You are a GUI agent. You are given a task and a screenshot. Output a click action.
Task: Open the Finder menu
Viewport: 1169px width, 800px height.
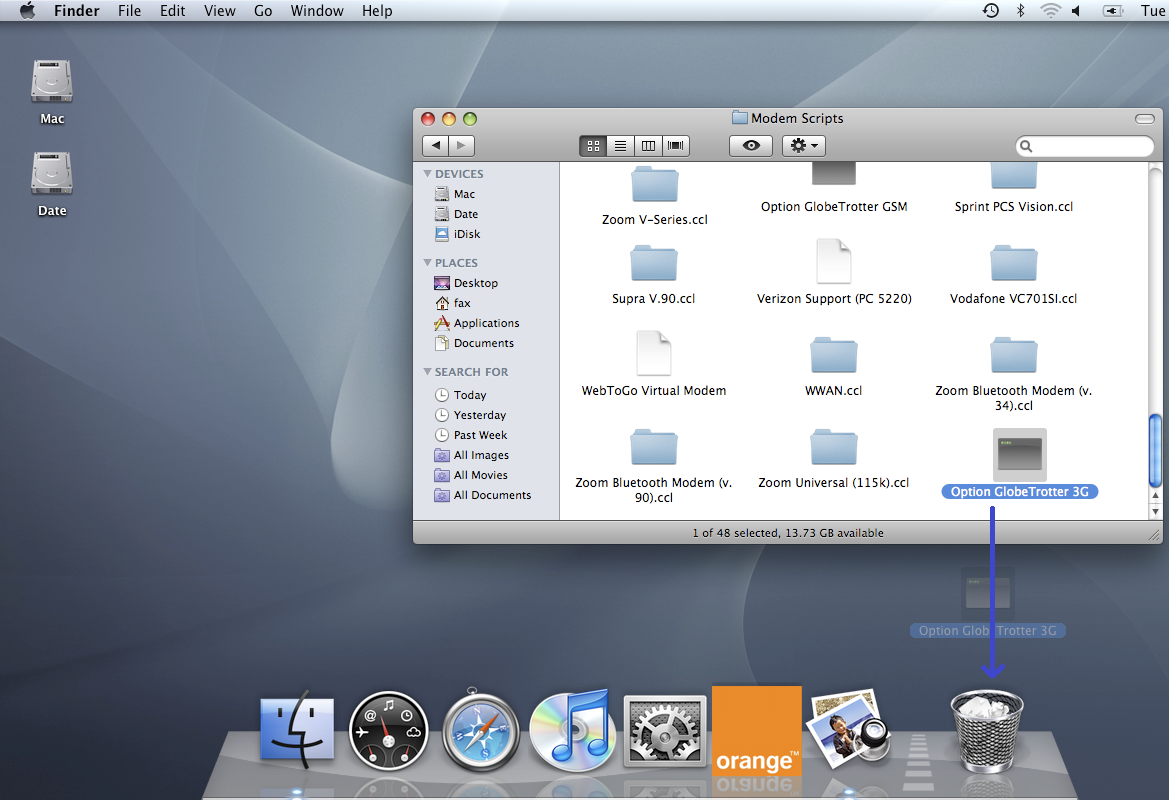click(76, 10)
